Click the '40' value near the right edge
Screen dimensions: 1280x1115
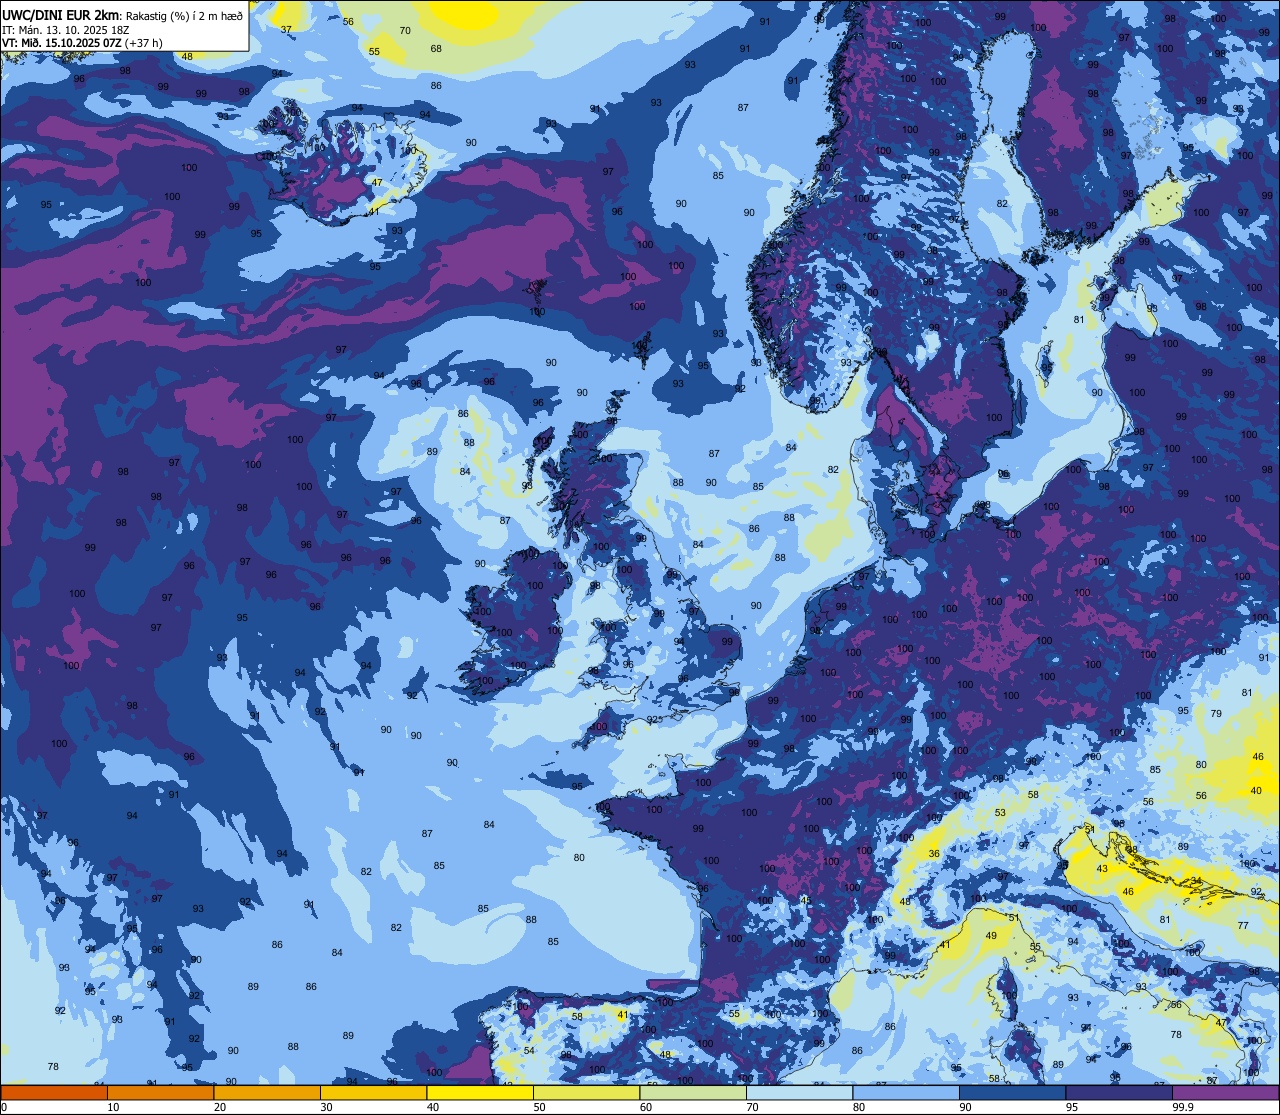[1256, 791]
